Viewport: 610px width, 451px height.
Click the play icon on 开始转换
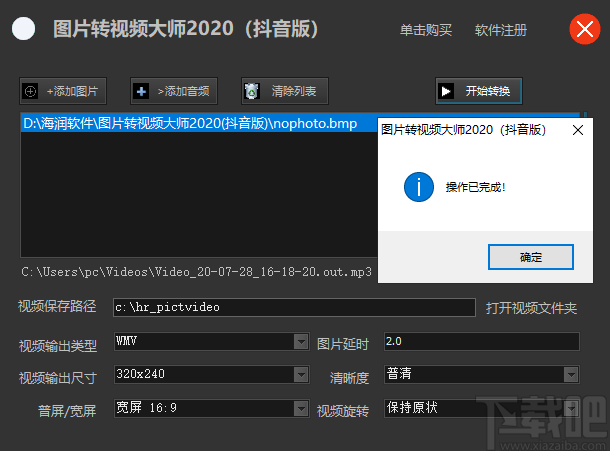[446, 91]
